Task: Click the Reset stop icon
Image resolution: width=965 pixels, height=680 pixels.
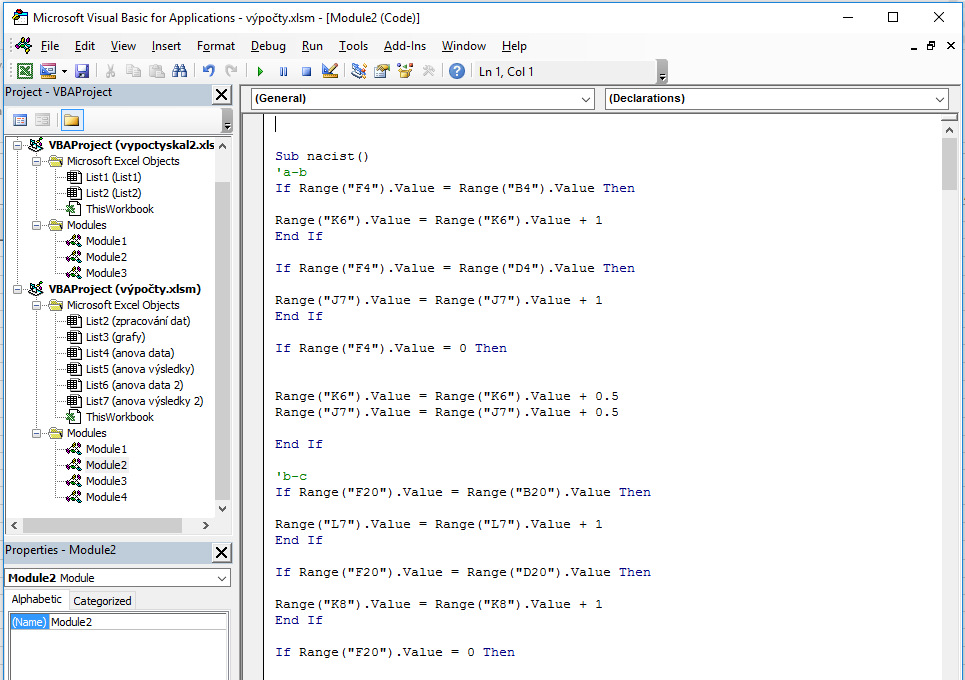Action: pyautogui.click(x=306, y=71)
